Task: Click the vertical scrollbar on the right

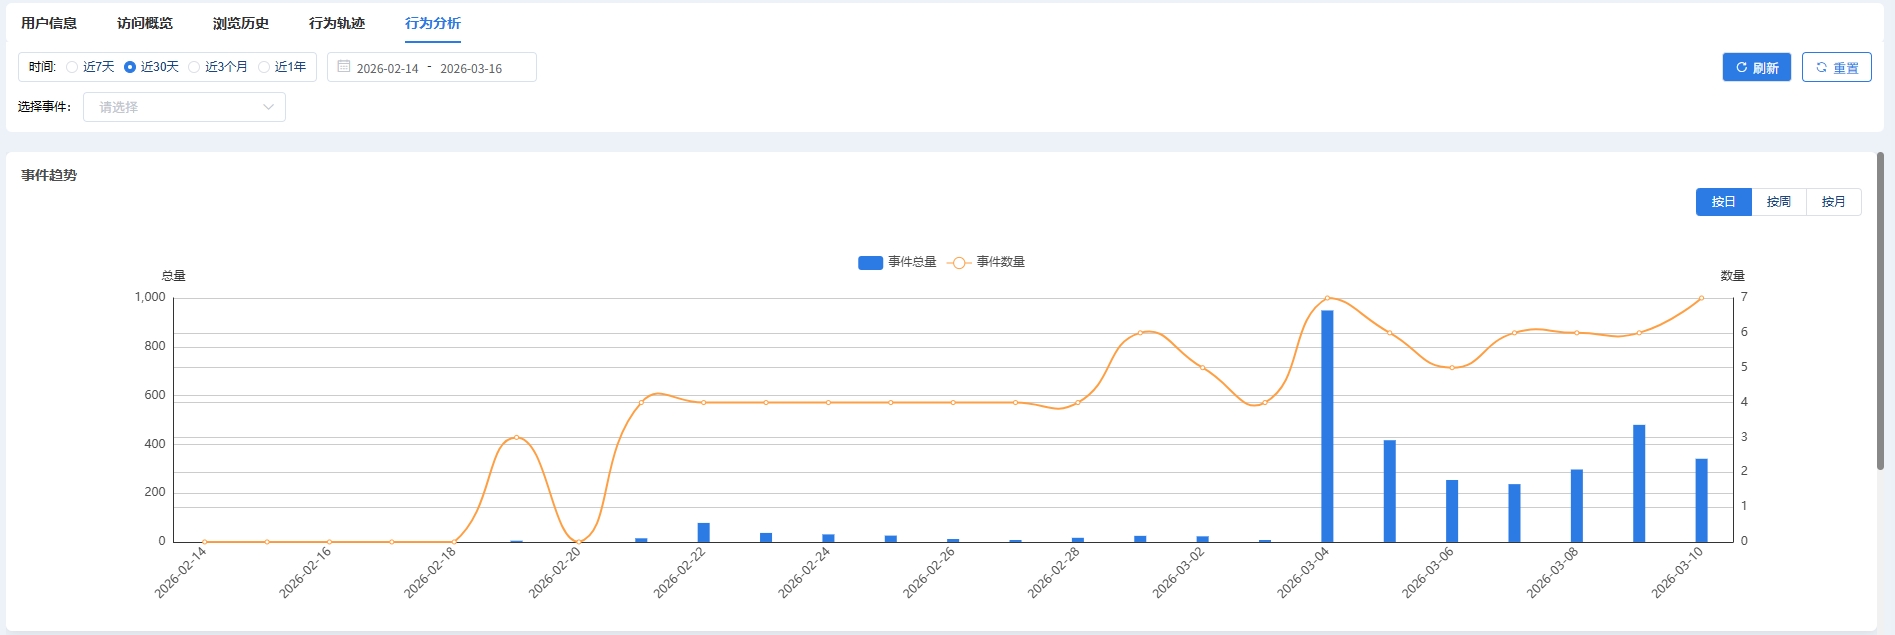Action: [x=1880, y=310]
